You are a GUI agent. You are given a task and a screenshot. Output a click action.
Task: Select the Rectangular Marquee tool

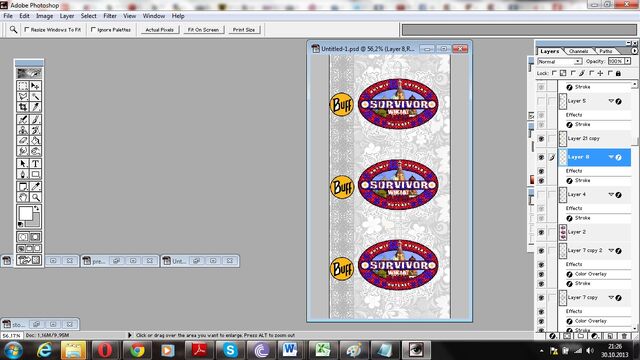(x=23, y=86)
